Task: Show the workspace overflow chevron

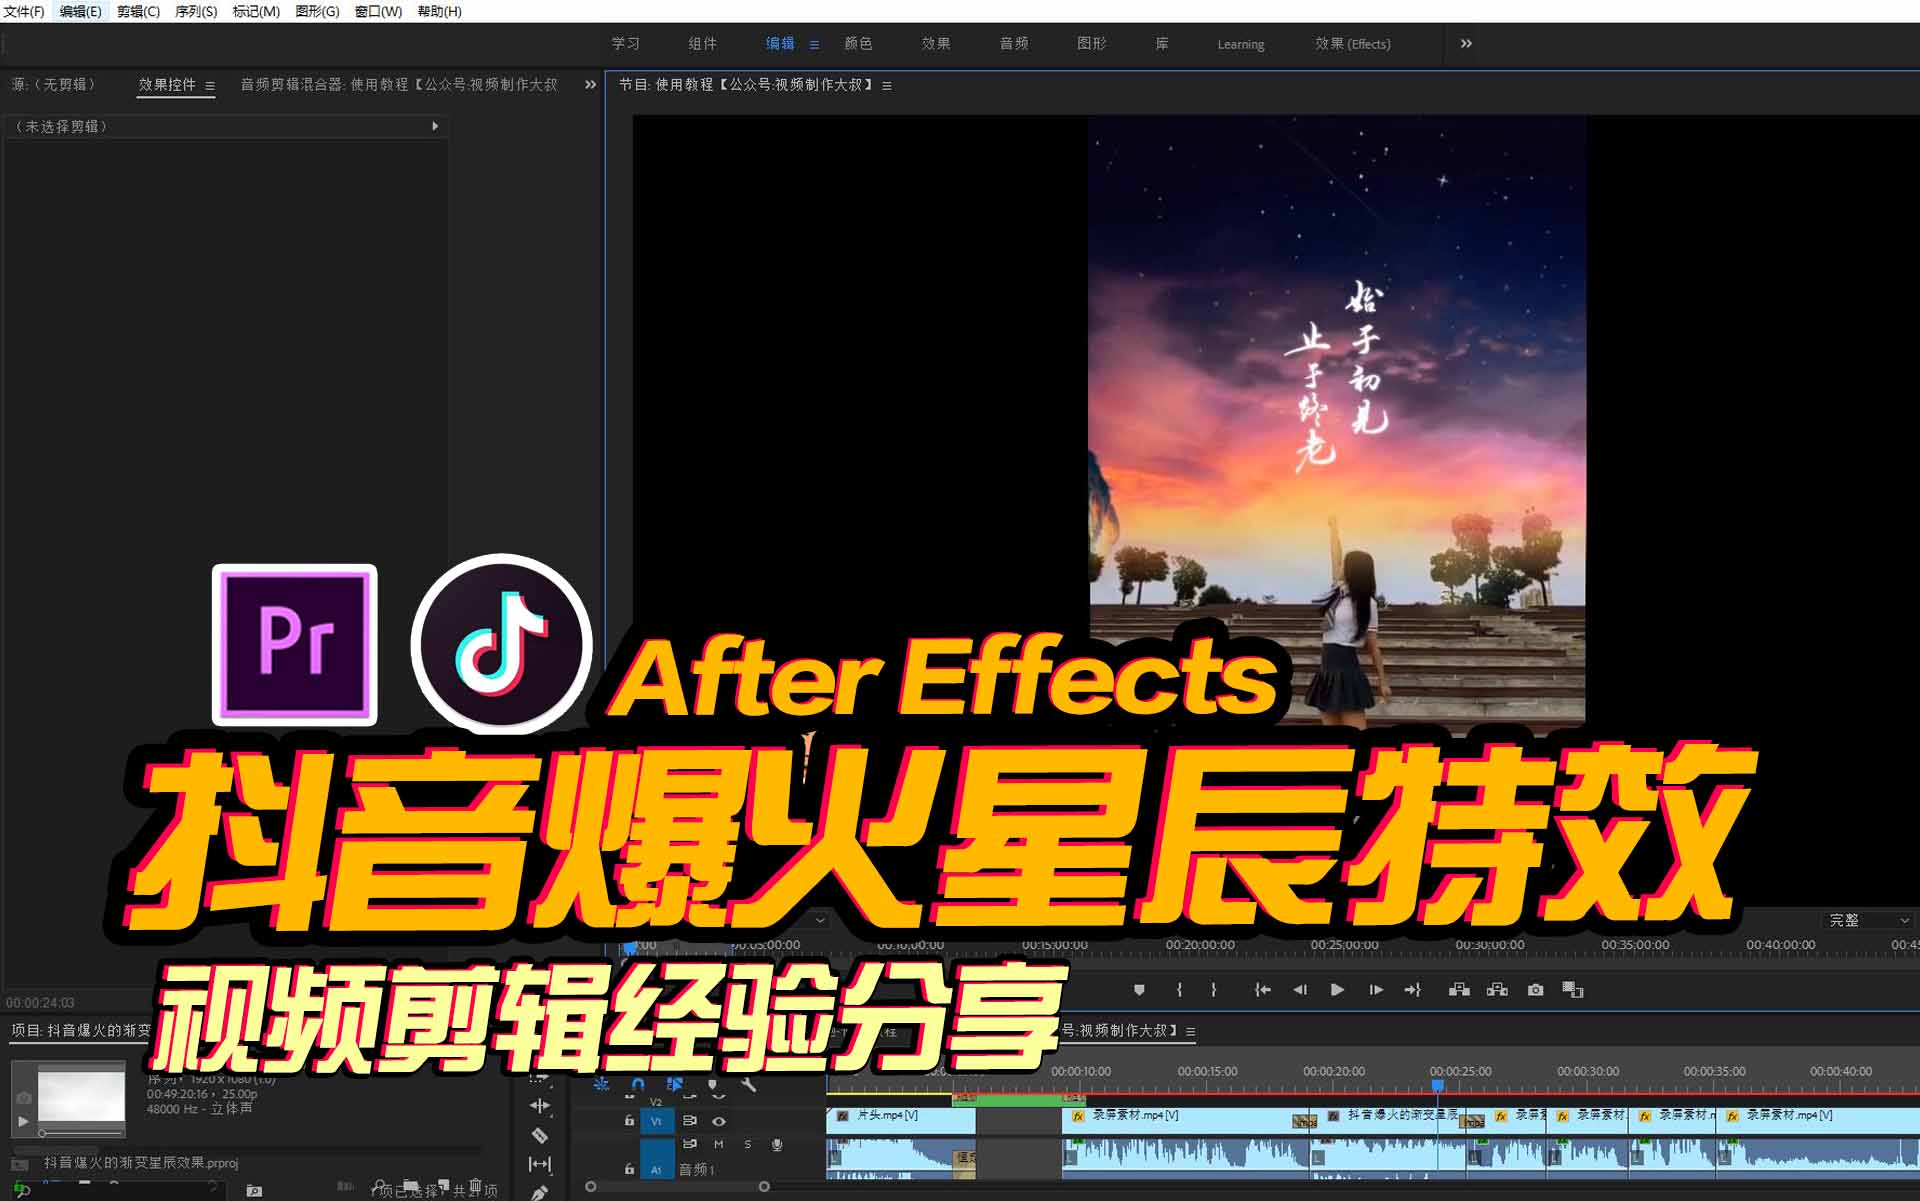Action: pos(1466,44)
